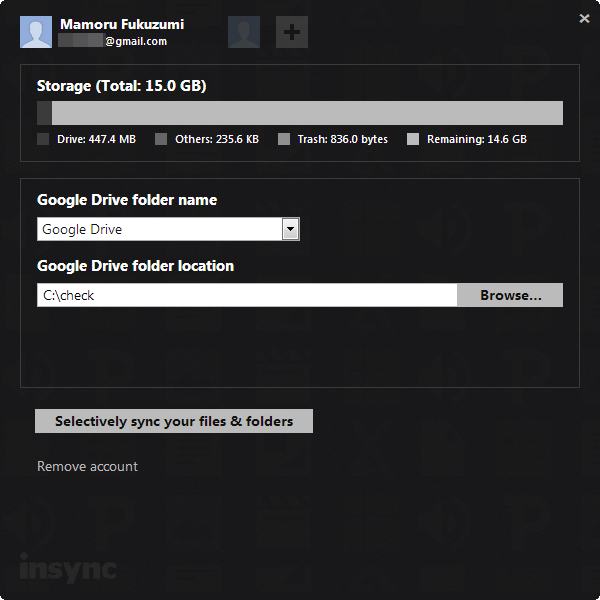Viewport: 600px width, 600px height.
Task: Click the Drive legend color swatch
Action: tap(43, 139)
